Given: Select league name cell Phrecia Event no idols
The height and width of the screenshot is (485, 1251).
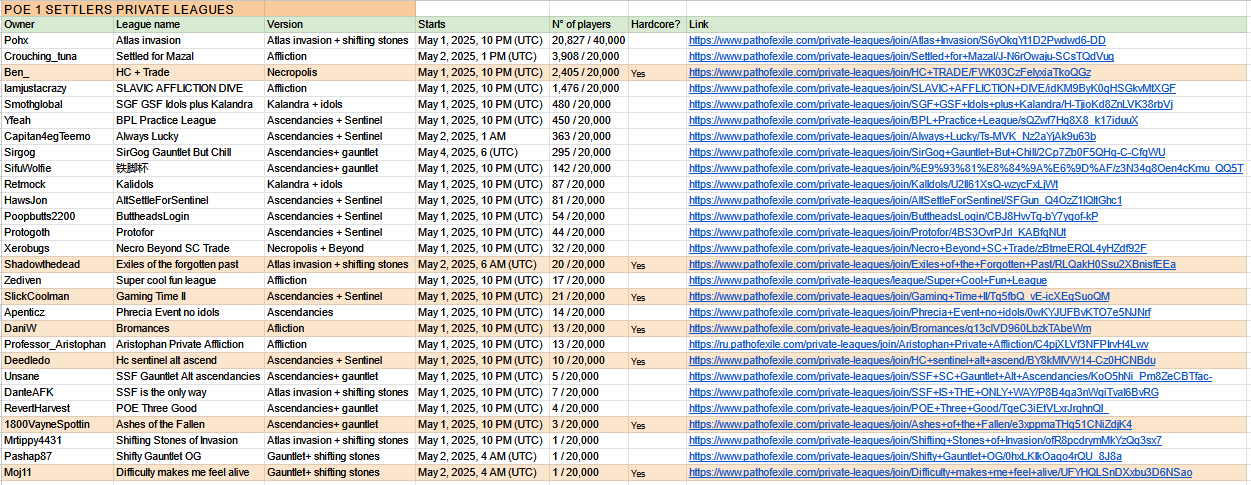Looking at the screenshot, I should pos(188,312).
